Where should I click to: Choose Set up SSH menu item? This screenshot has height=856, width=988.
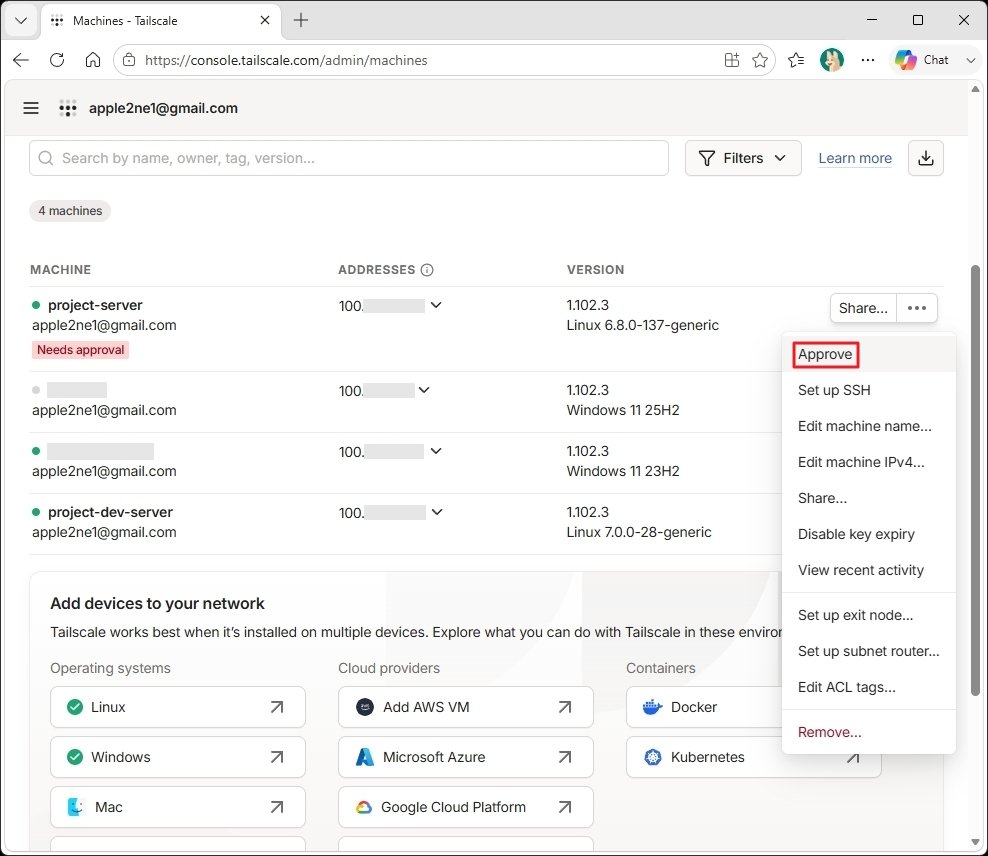point(869,390)
